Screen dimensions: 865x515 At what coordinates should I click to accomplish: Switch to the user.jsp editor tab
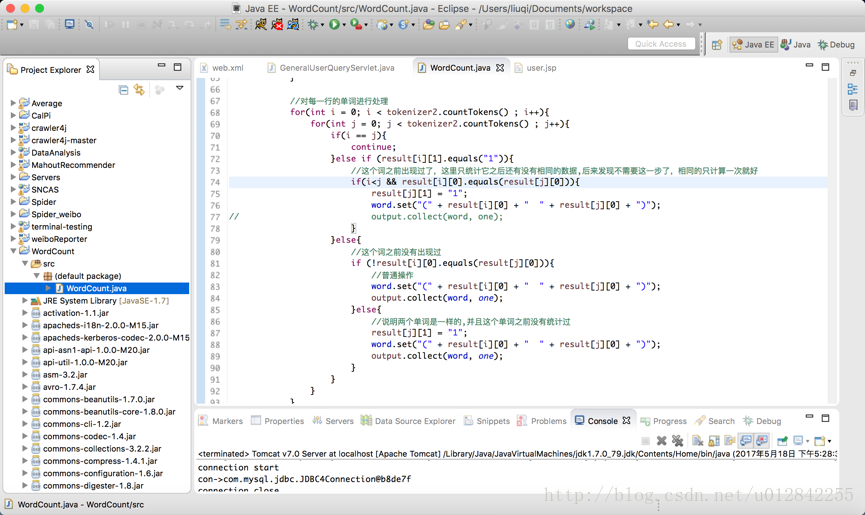point(535,68)
